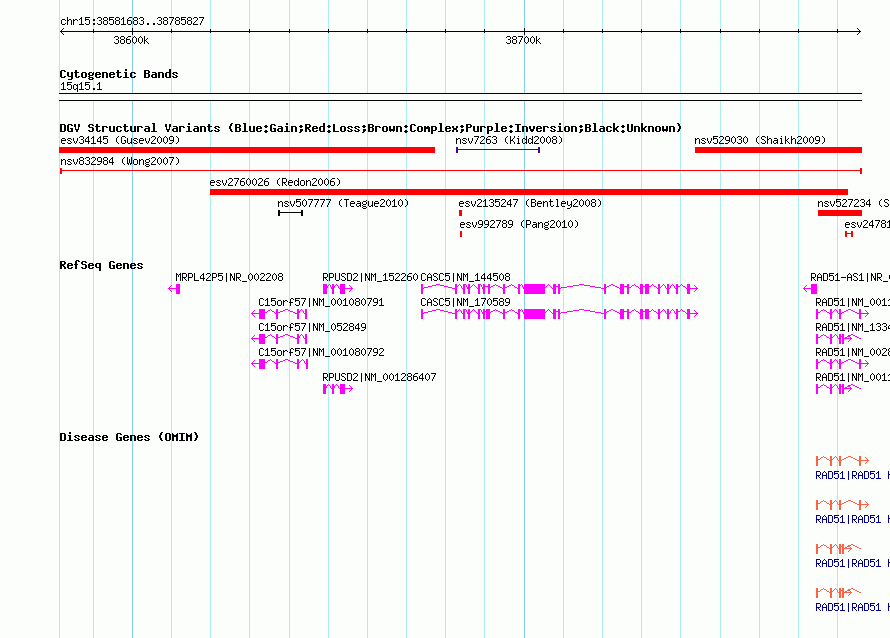
Task: Open the RPUSD2|NM_001286407 gene label
Action: click(379, 377)
